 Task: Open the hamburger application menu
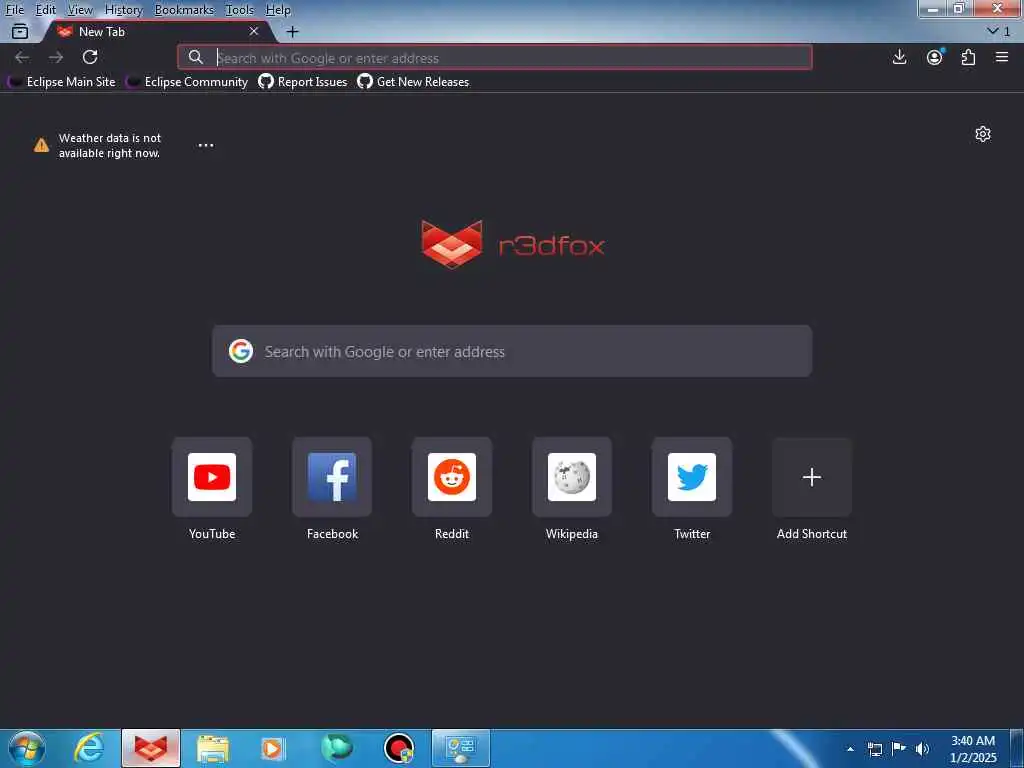[1002, 57]
